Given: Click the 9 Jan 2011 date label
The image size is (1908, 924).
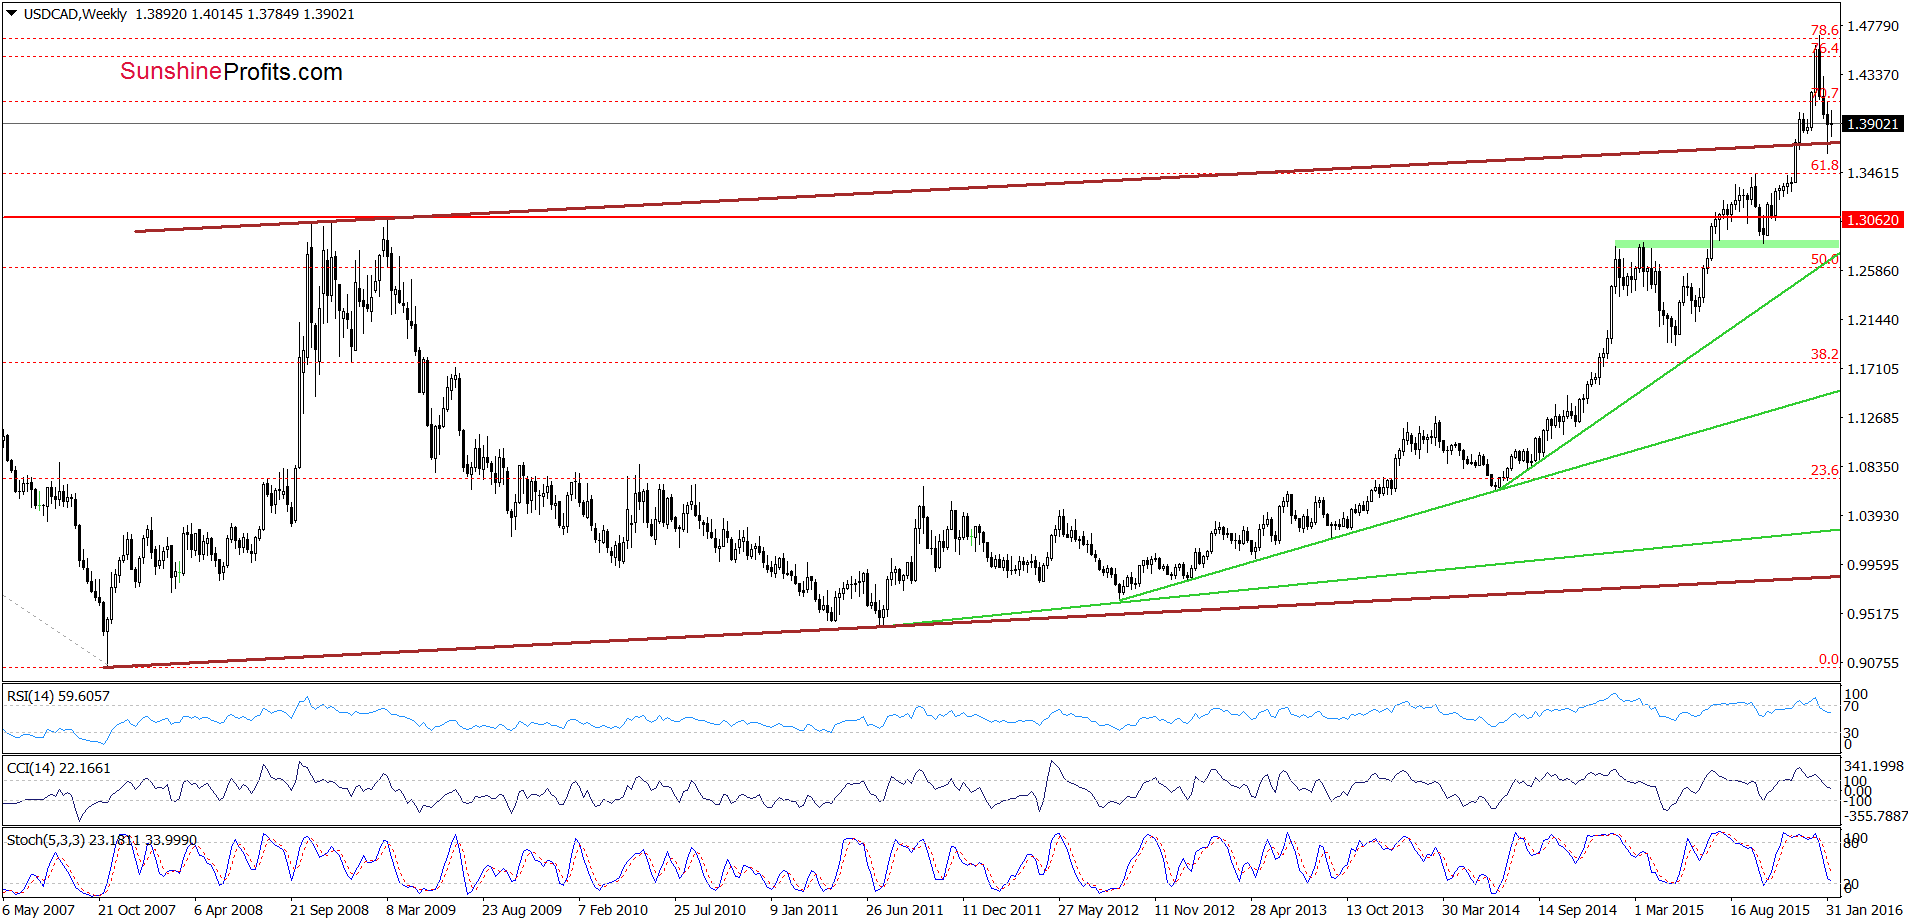Looking at the screenshot, I should pyautogui.click(x=804, y=910).
